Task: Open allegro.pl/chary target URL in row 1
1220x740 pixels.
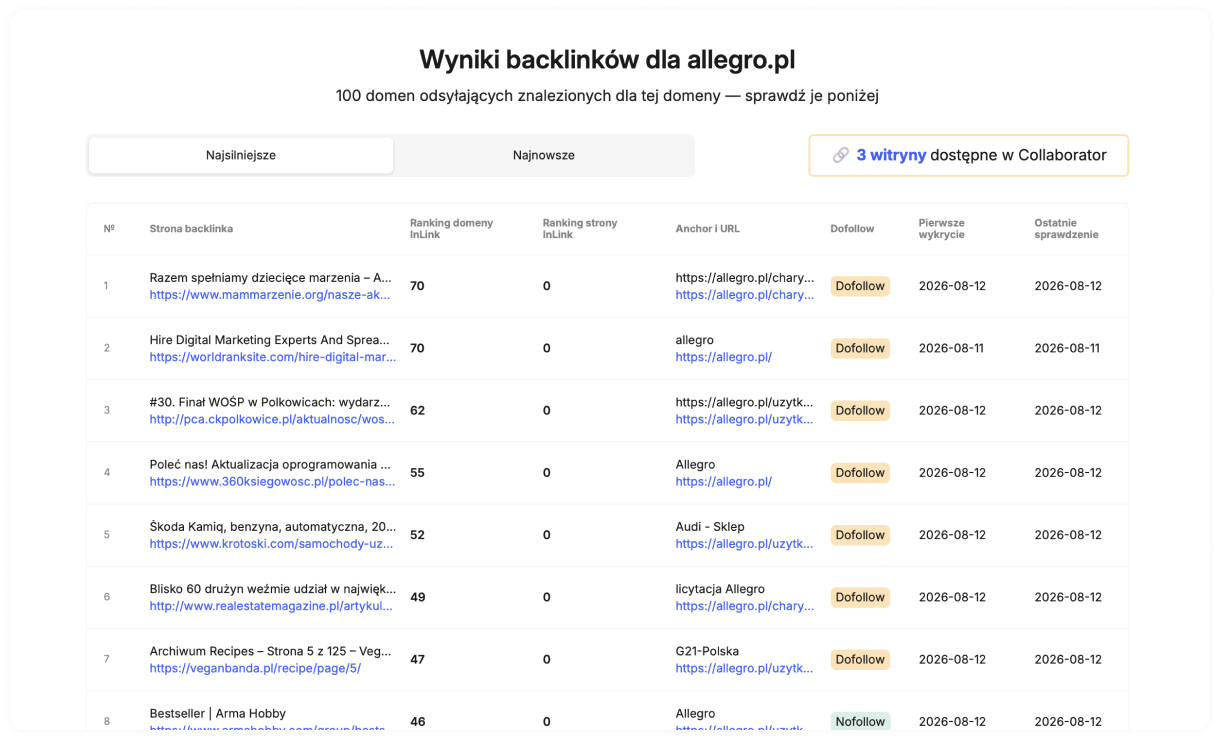Action: coord(745,295)
